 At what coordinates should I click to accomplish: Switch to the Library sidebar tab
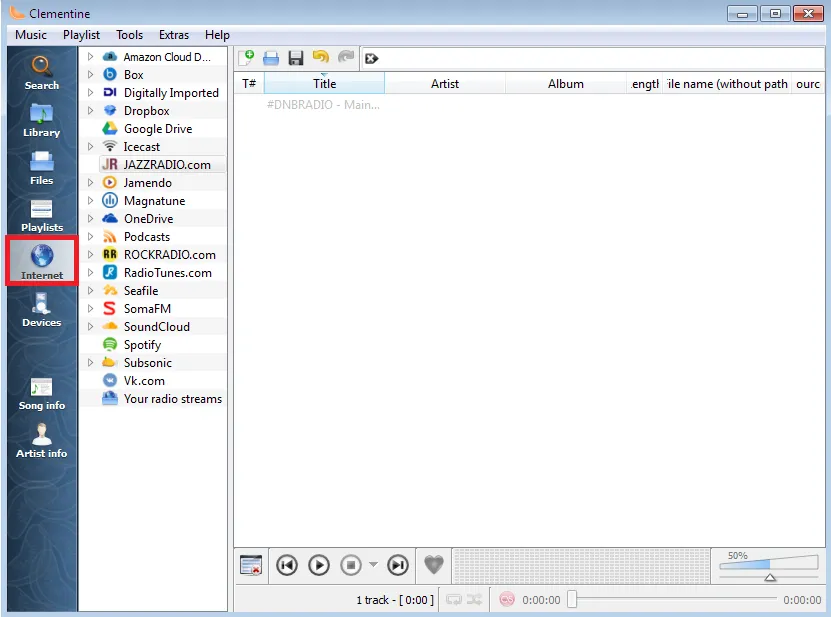pos(41,120)
